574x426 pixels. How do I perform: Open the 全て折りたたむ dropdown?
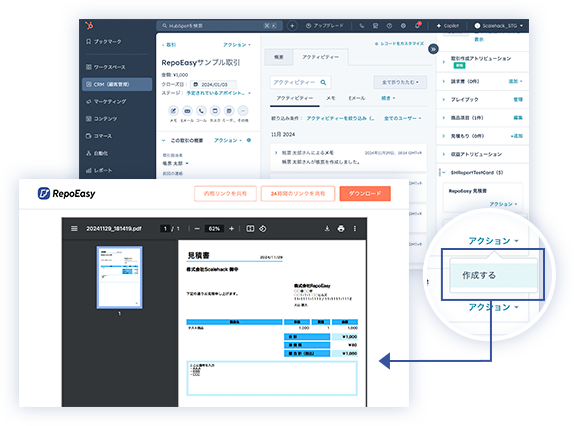point(400,82)
